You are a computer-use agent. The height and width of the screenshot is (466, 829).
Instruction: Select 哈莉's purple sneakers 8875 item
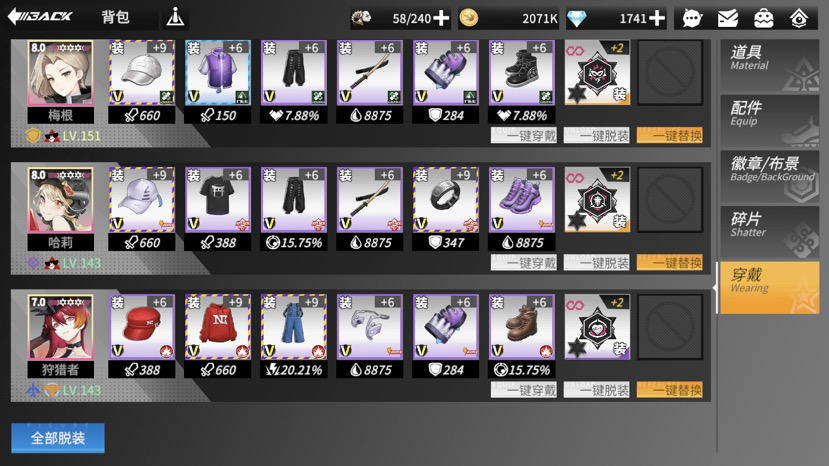pos(521,200)
